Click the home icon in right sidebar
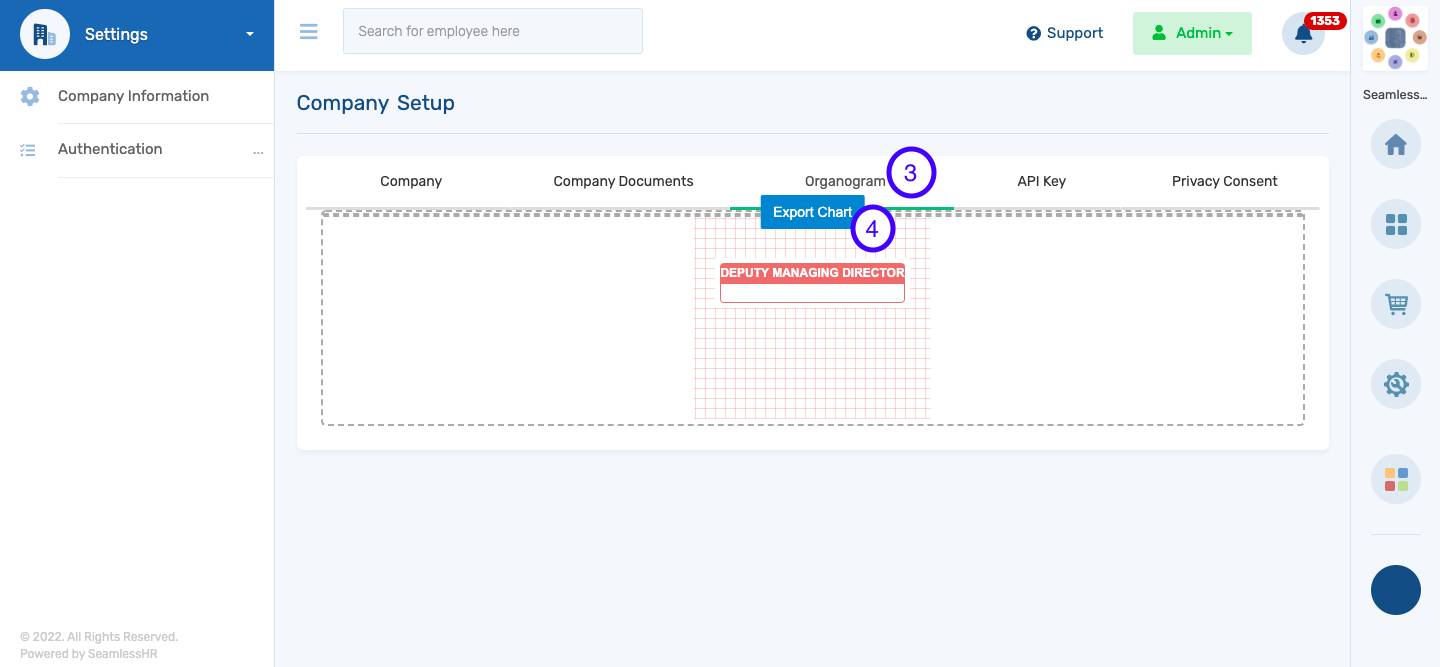1440x667 pixels. [1395, 145]
